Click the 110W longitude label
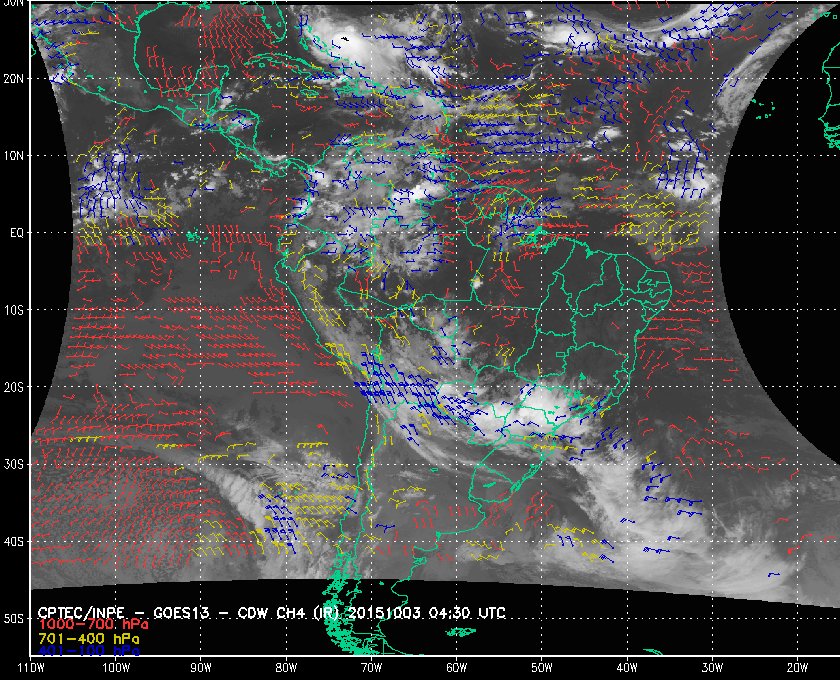This screenshot has width=840, height=680. (31, 668)
